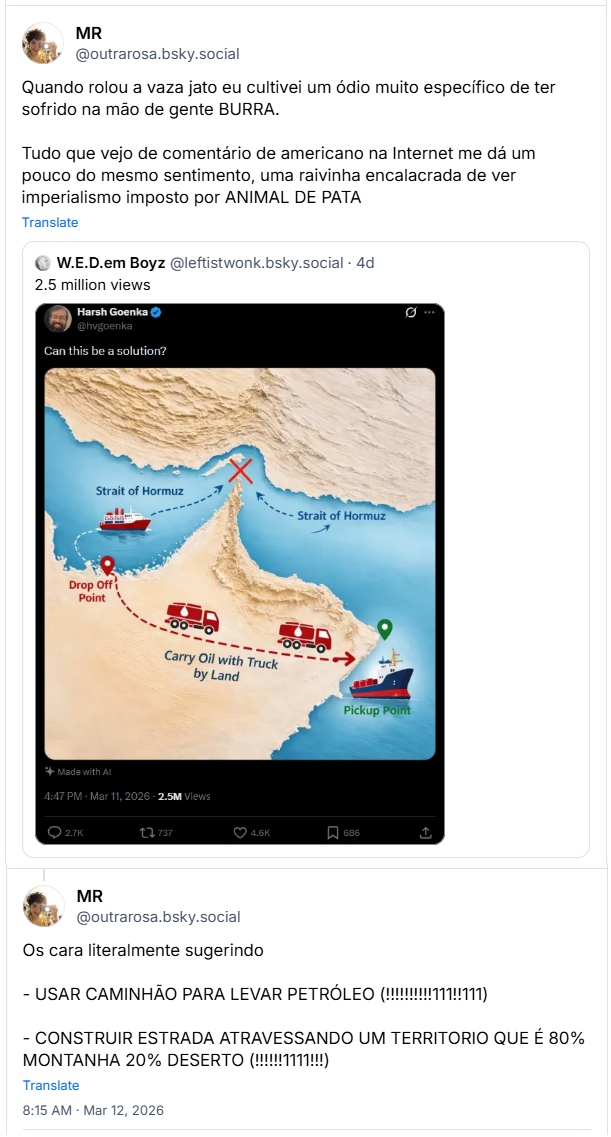Repost the tweet using the retweet icon
611x1137 pixels.
click(x=145, y=830)
